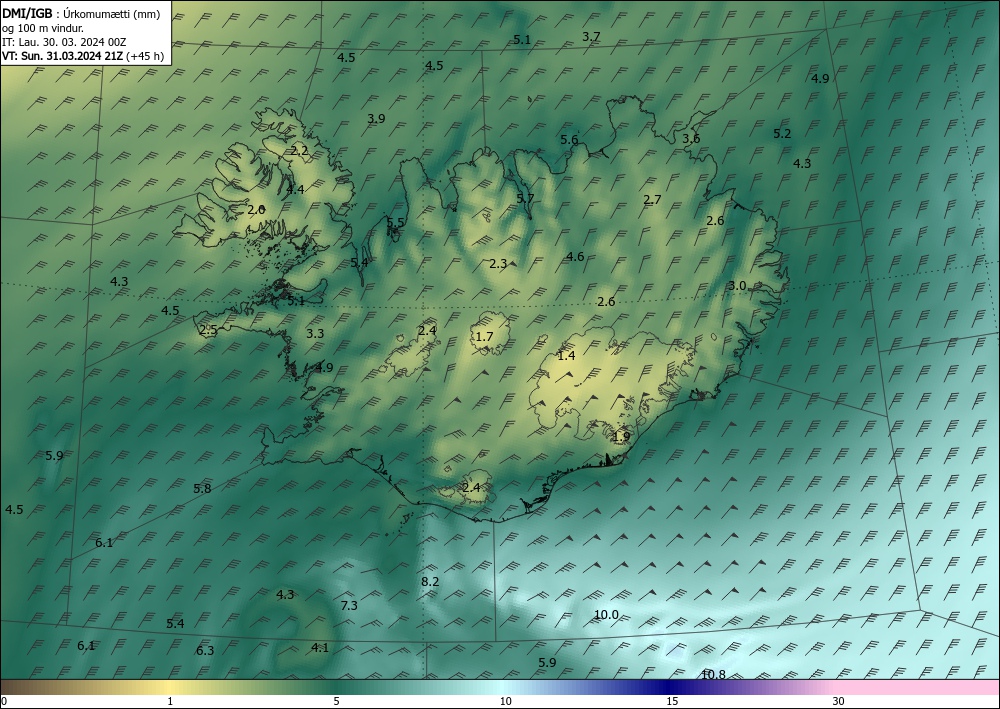Screen dimensions: 1000x709
Task: Select the 5.6 map value
Action: pyautogui.click(x=569, y=139)
